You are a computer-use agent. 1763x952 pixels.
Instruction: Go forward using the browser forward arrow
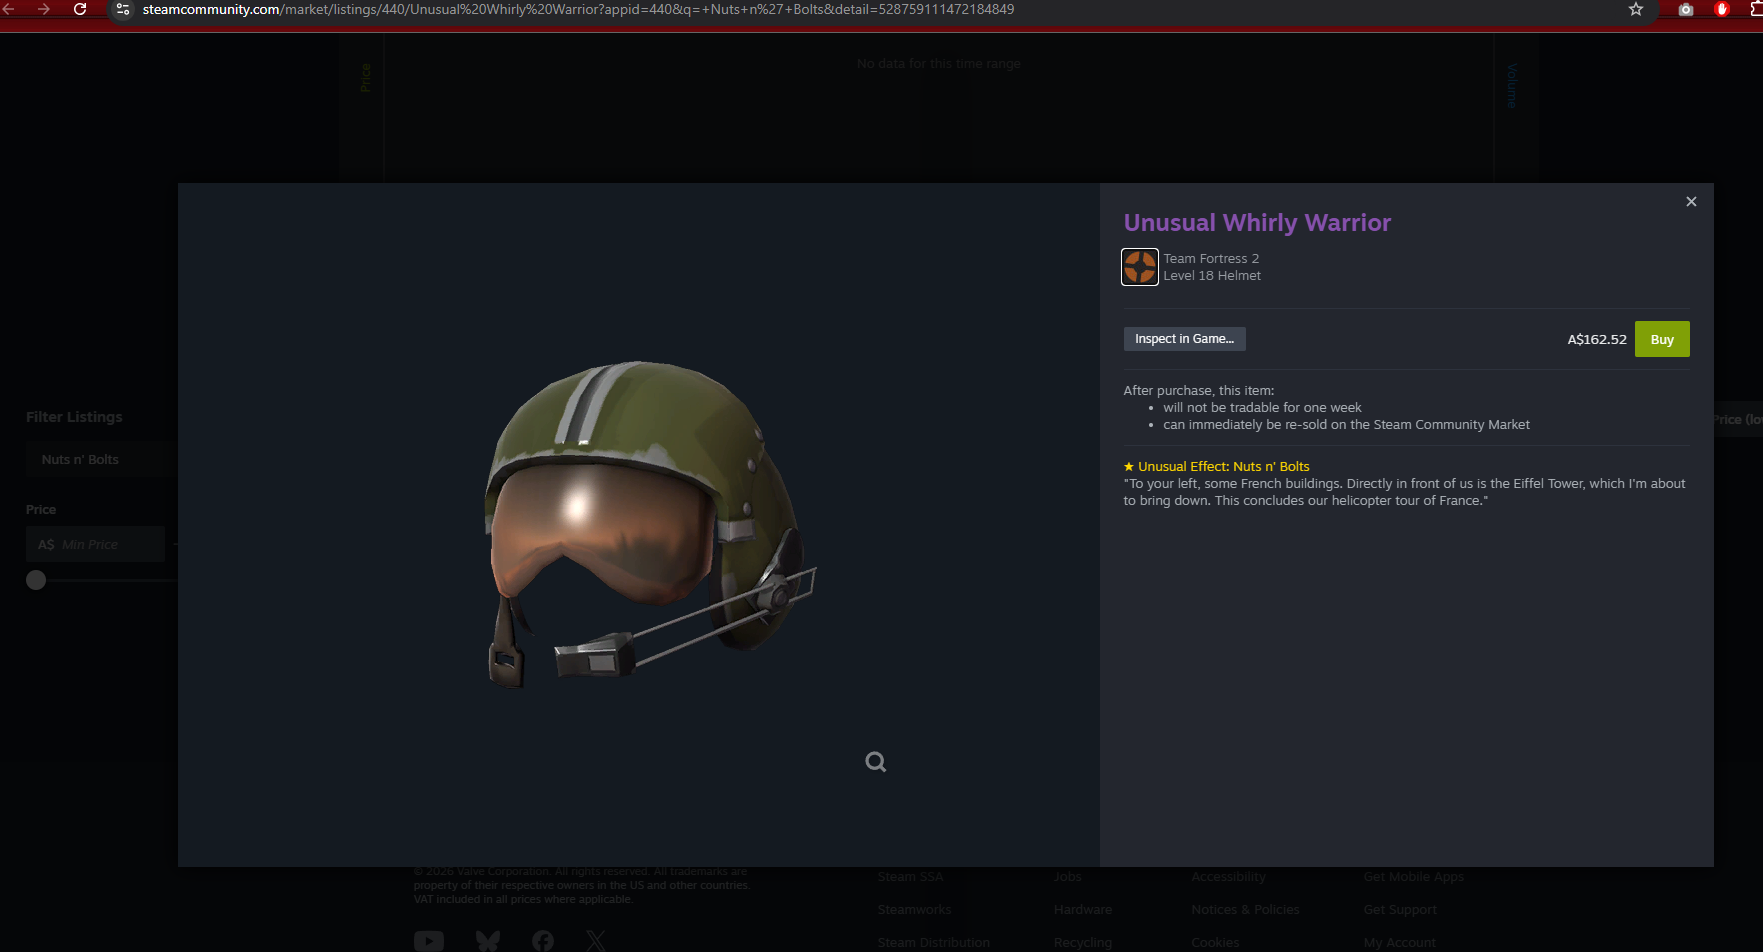pyautogui.click(x=44, y=9)
